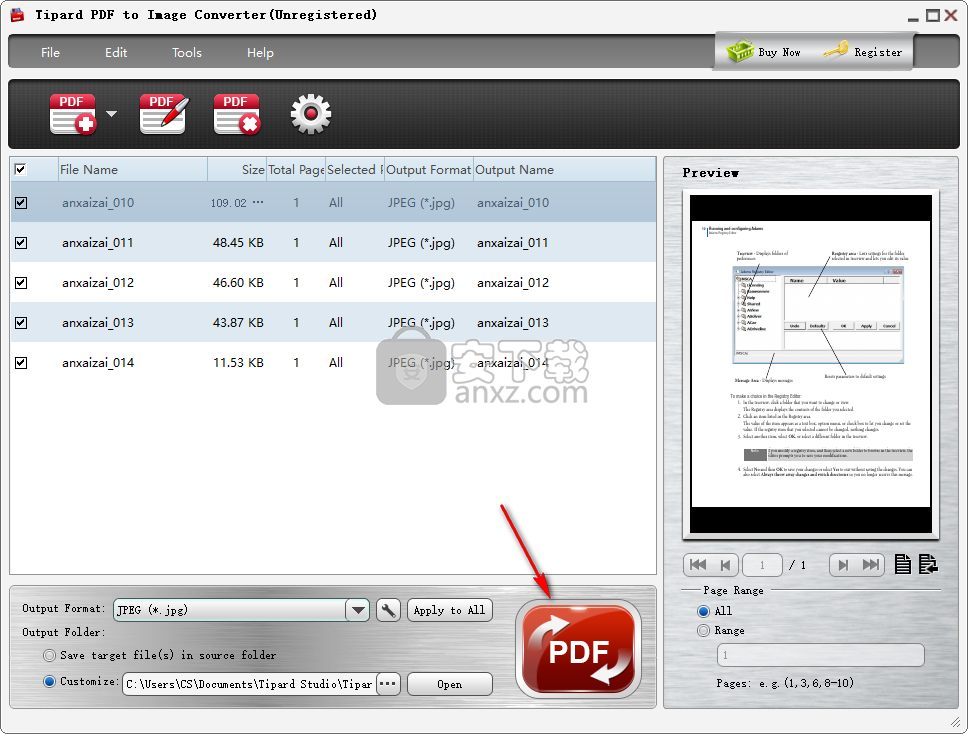Screen dimensions: 968x734
Task: Open the Add PDF dropdown arrow
Action: click(x=112, y=114)
